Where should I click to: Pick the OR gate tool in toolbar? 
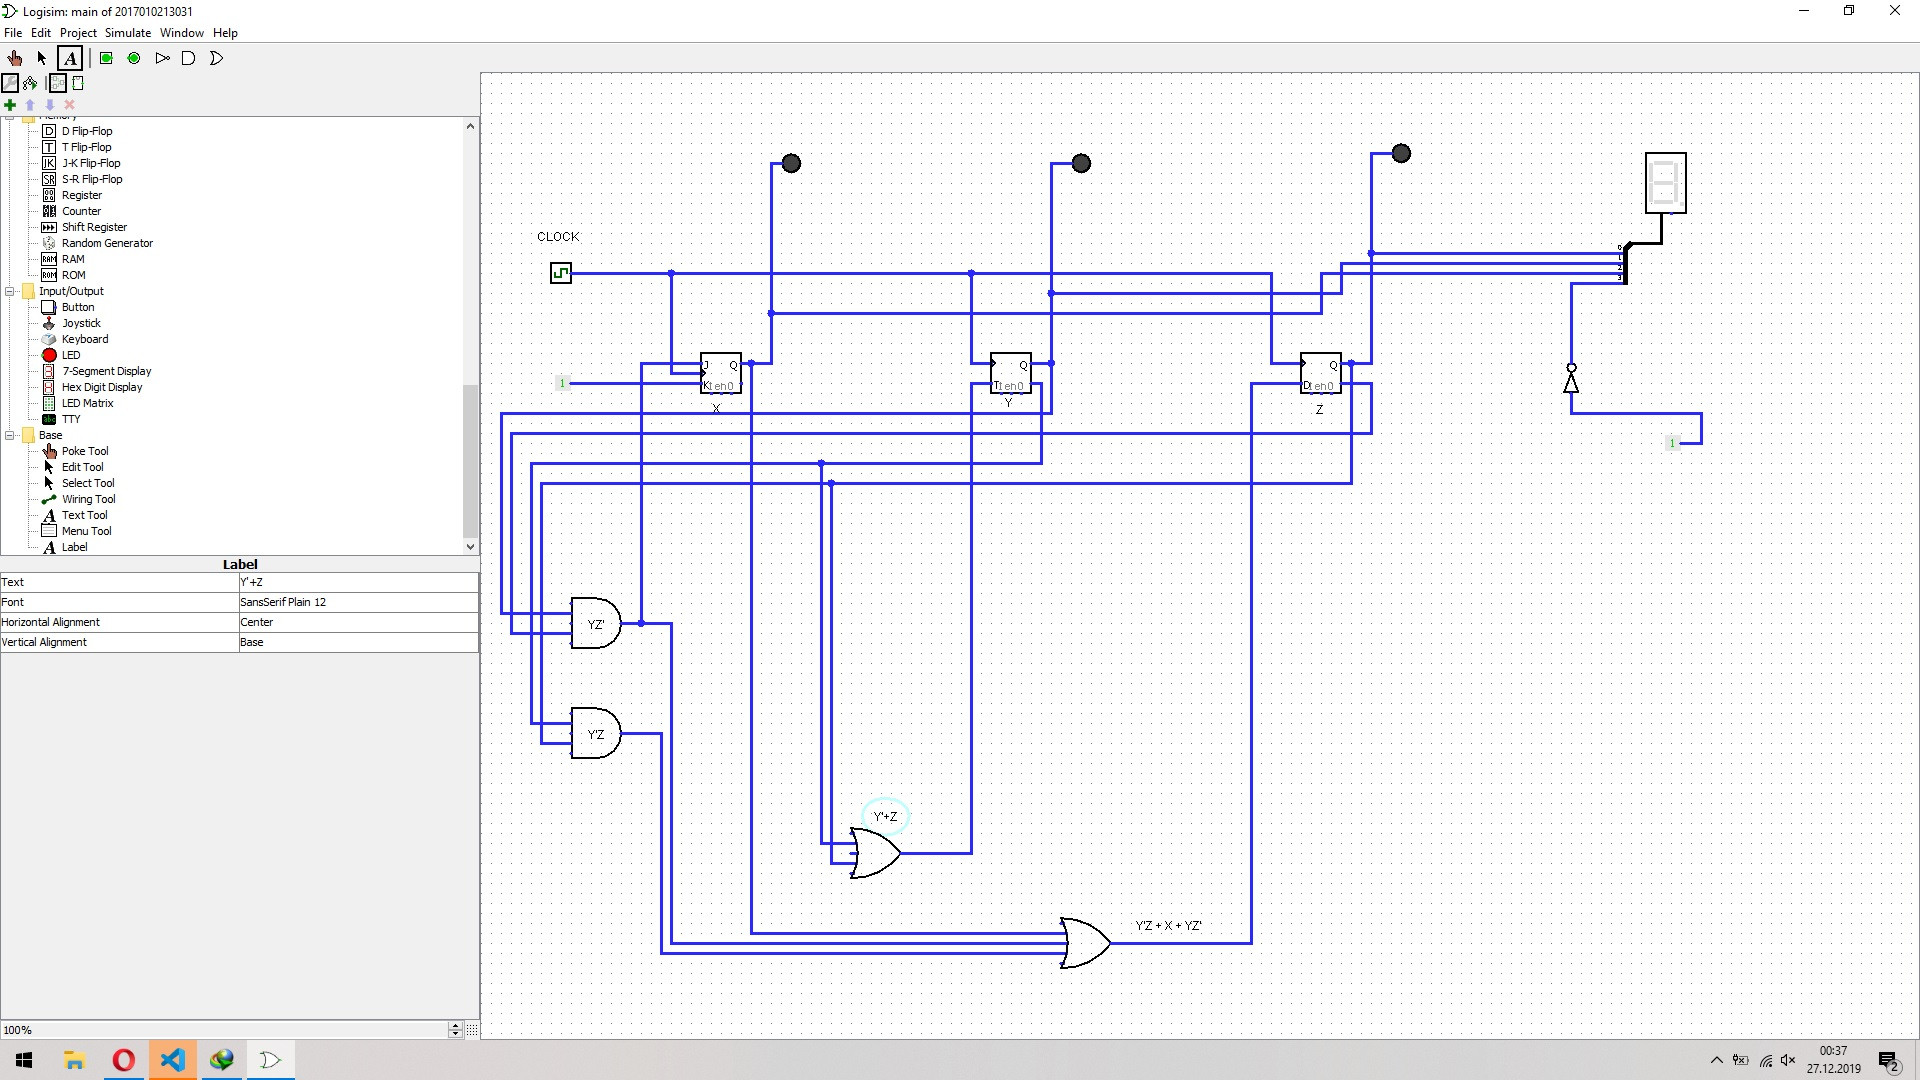(x=216, y=58)
